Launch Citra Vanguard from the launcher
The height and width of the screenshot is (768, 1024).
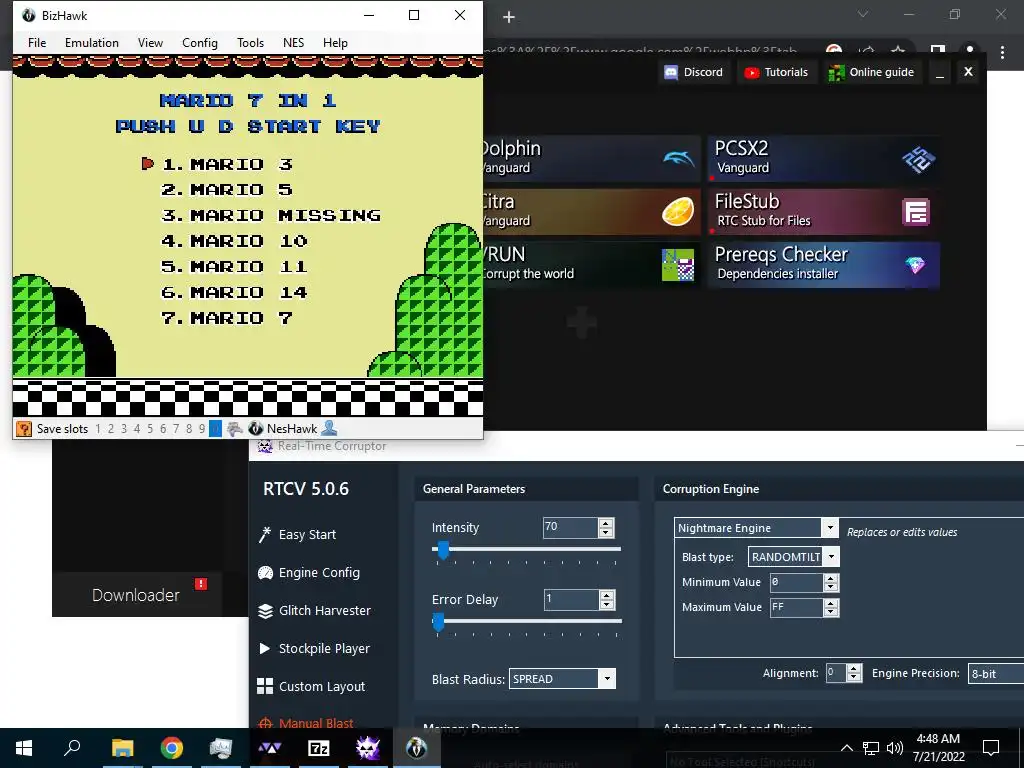coord(591,212)
